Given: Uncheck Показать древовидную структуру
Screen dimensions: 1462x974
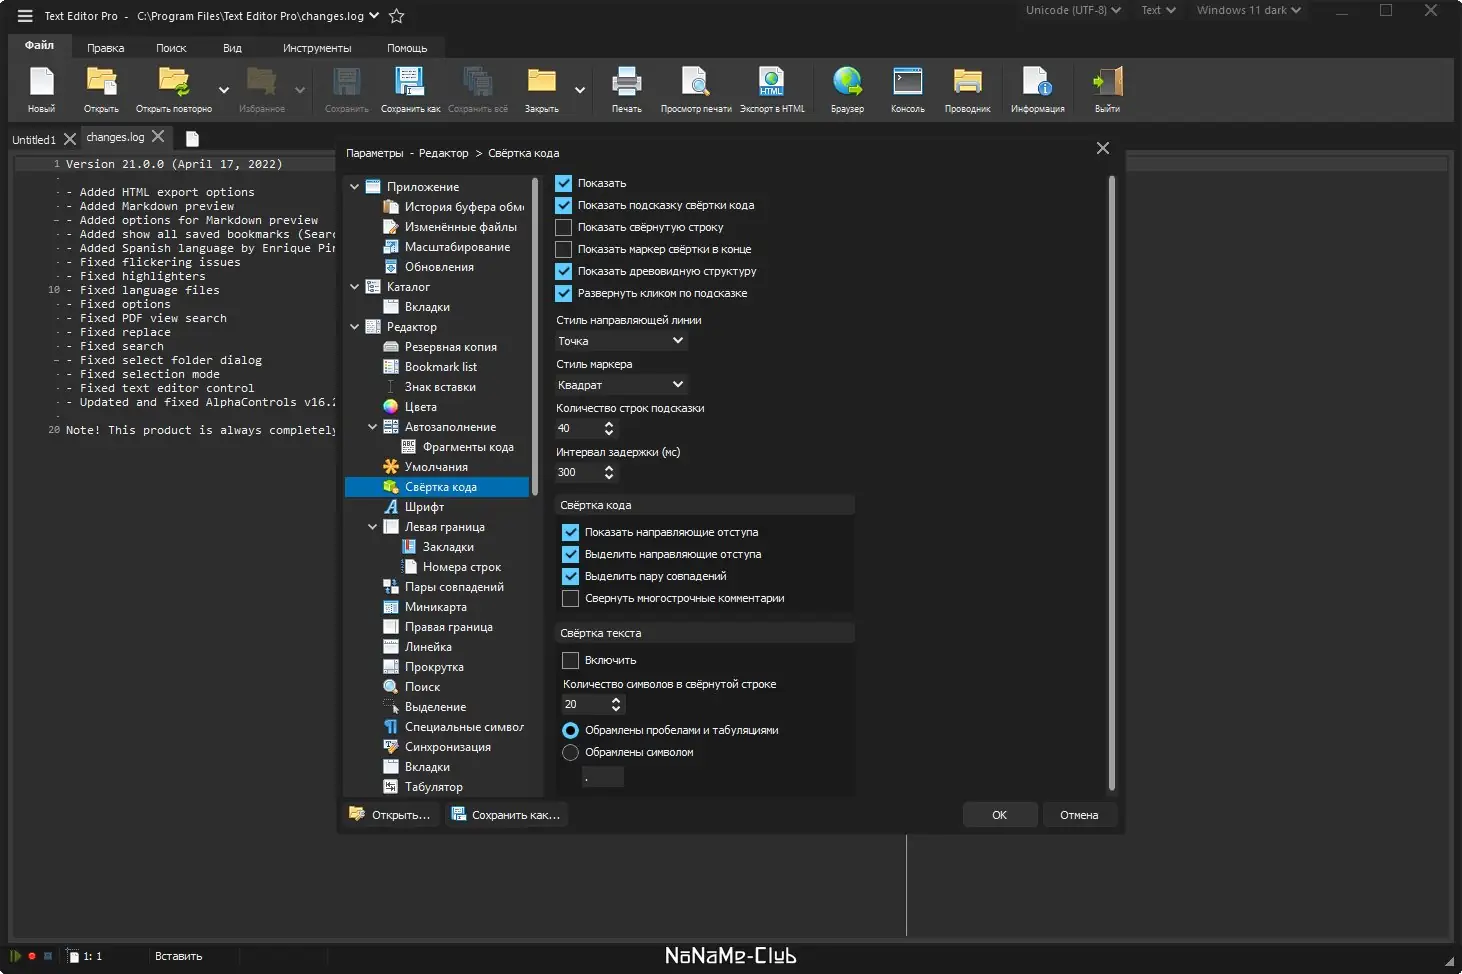Looking at the screenshot, I should point(564,271).
